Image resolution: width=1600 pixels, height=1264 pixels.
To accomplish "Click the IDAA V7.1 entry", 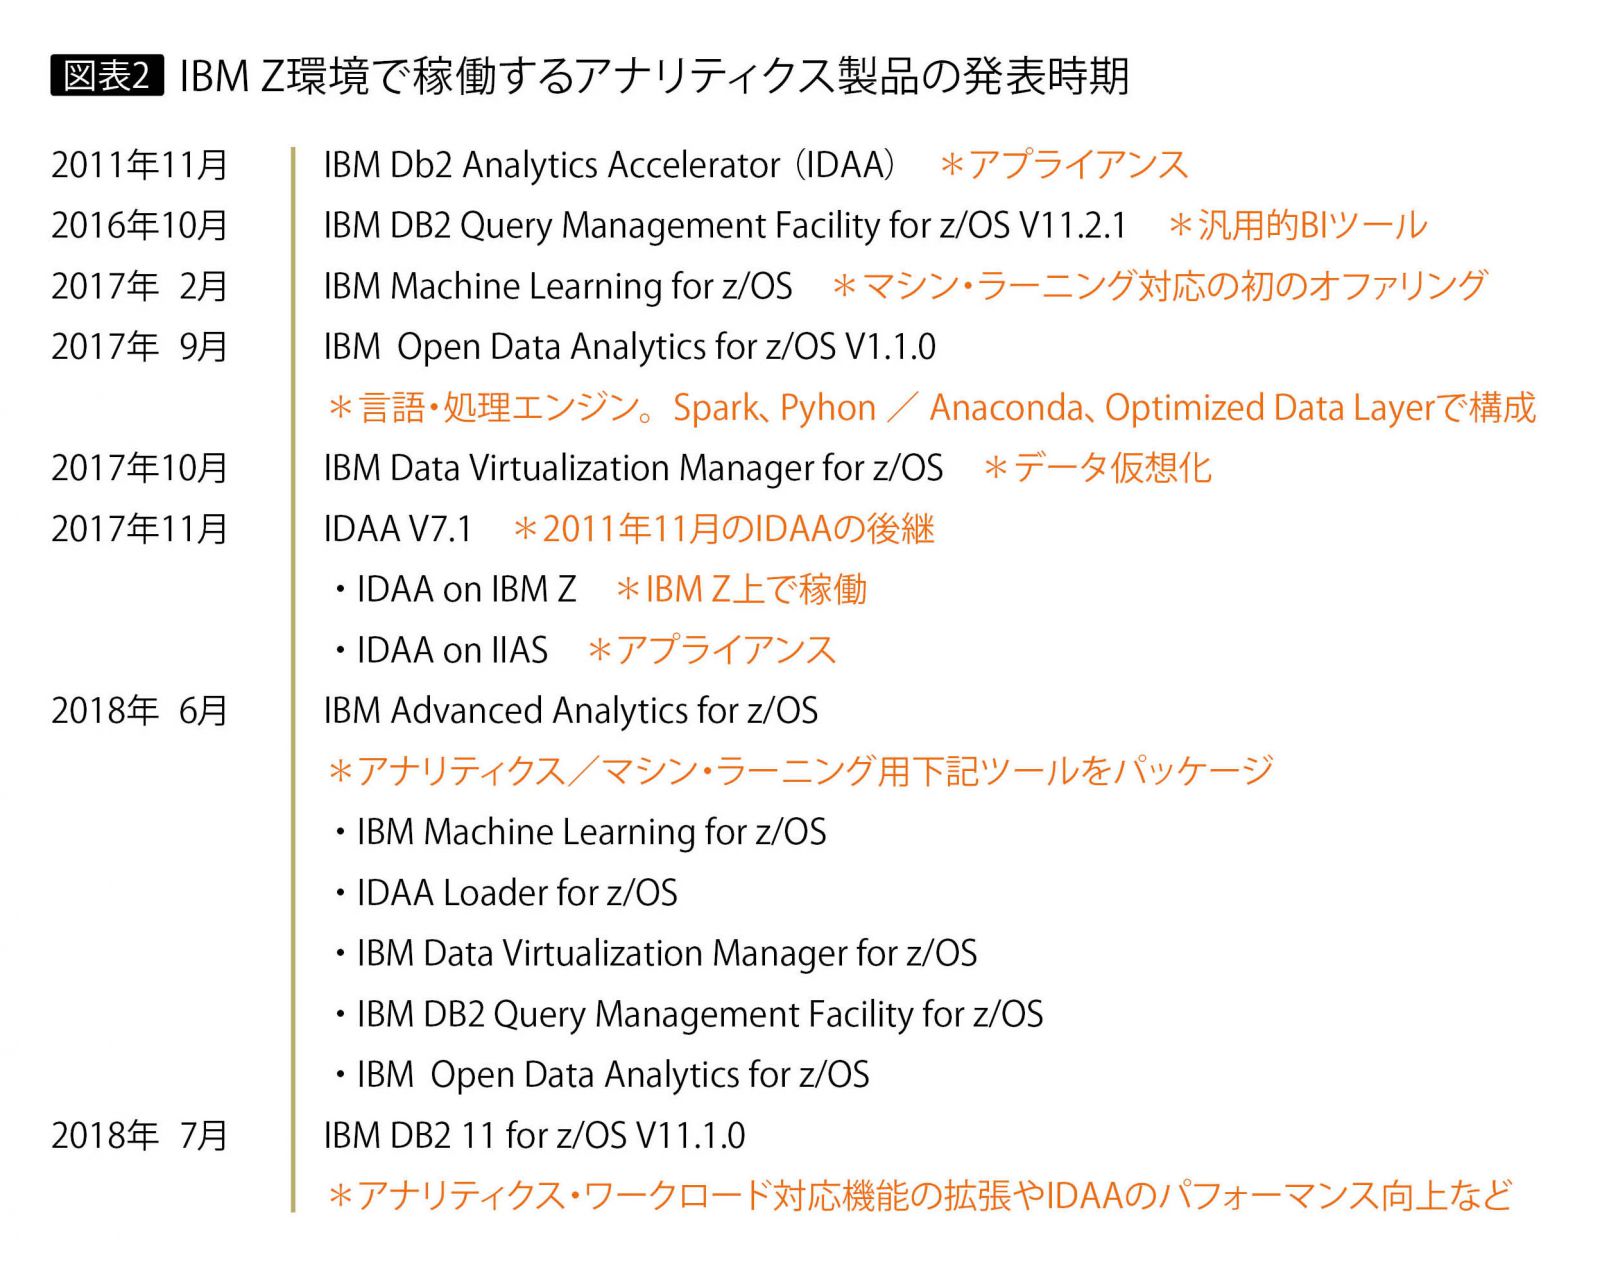I will (397, 529).
